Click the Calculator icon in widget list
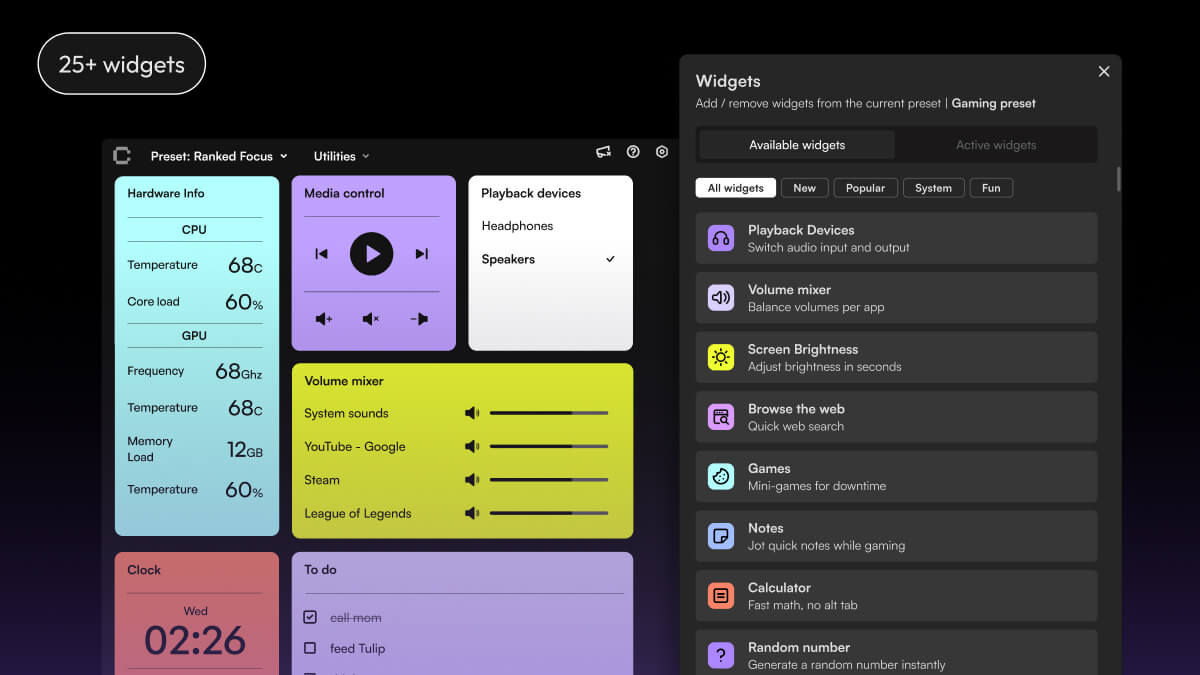The height and width of the screenshot is (675, 1200). [x=721, y=596]
